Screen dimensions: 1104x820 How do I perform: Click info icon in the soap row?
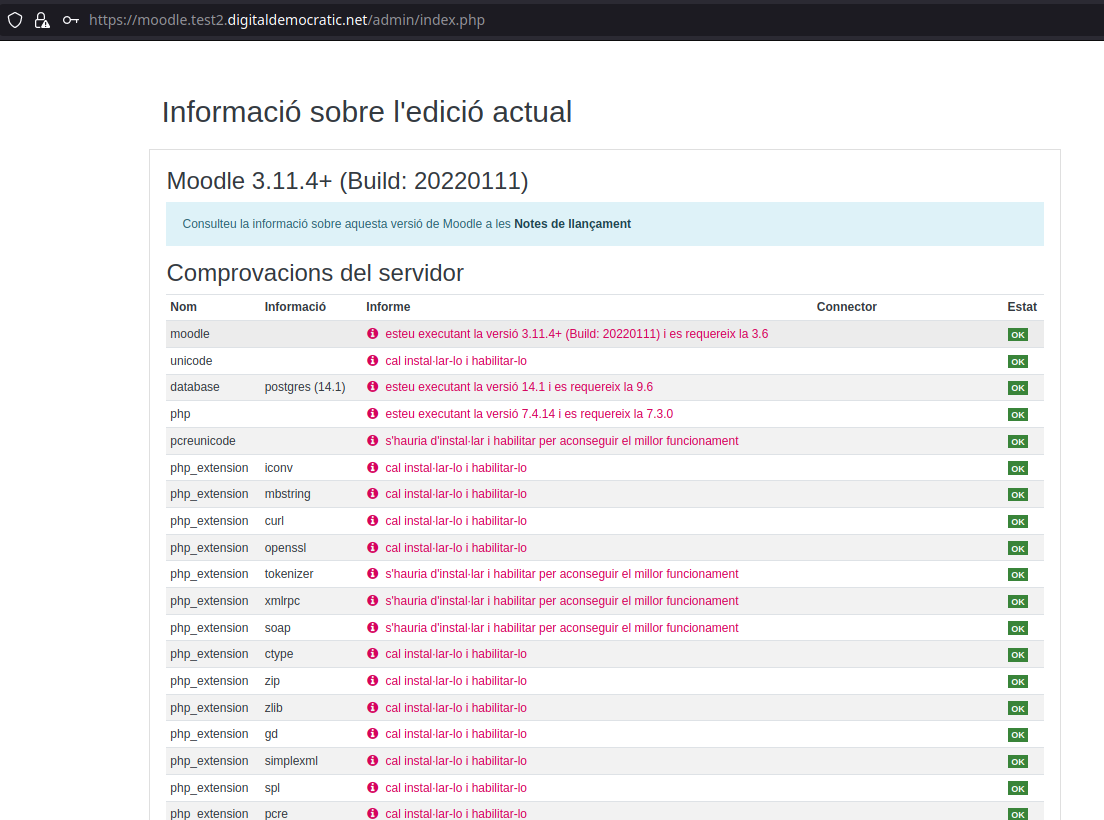(x=372, y=627)
